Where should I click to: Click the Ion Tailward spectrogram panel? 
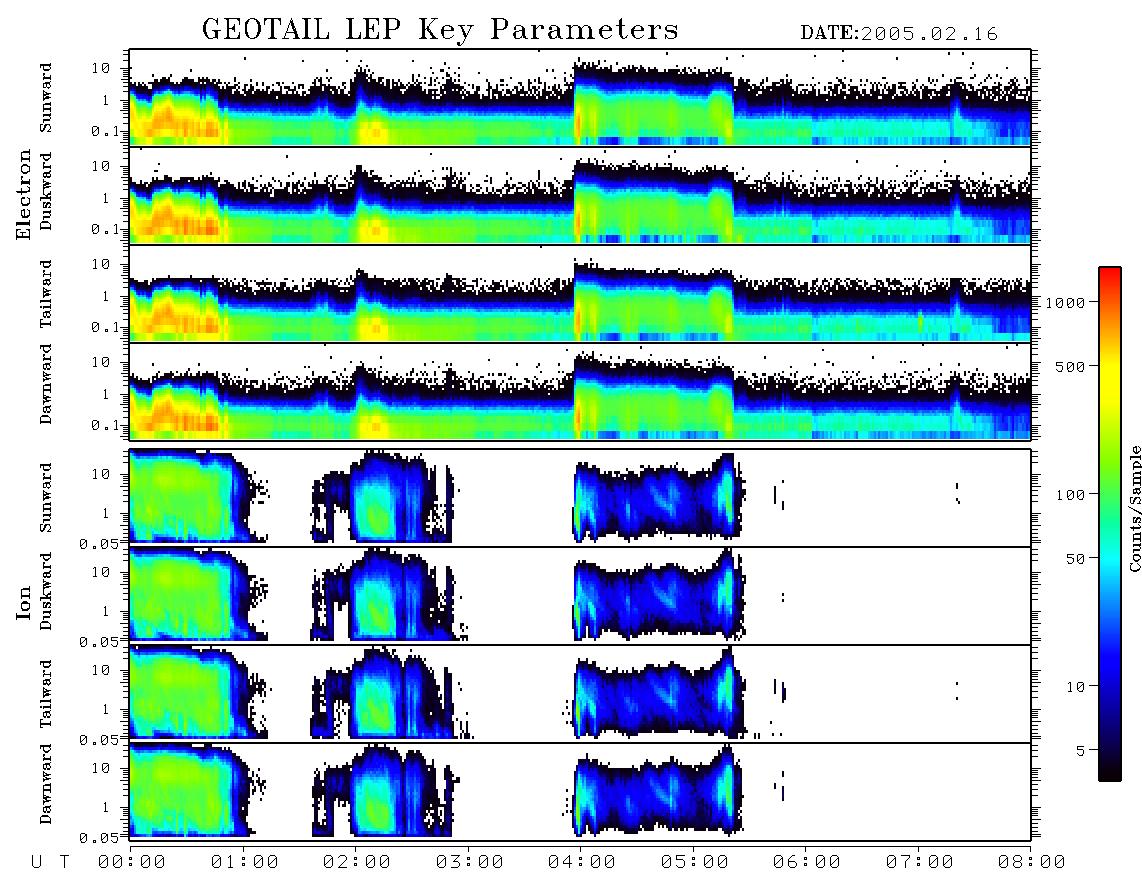tap(580, 694)
